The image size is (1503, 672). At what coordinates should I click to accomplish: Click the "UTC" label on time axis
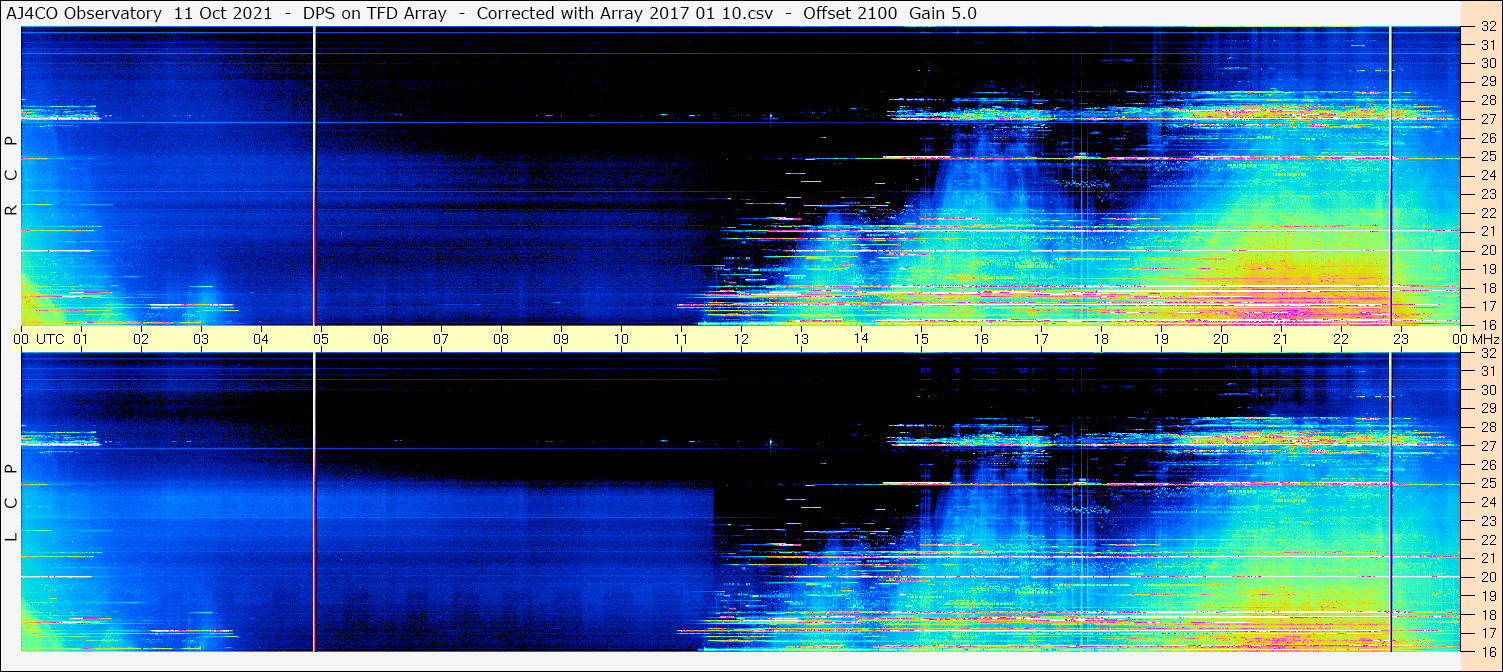tap(50, 339)
